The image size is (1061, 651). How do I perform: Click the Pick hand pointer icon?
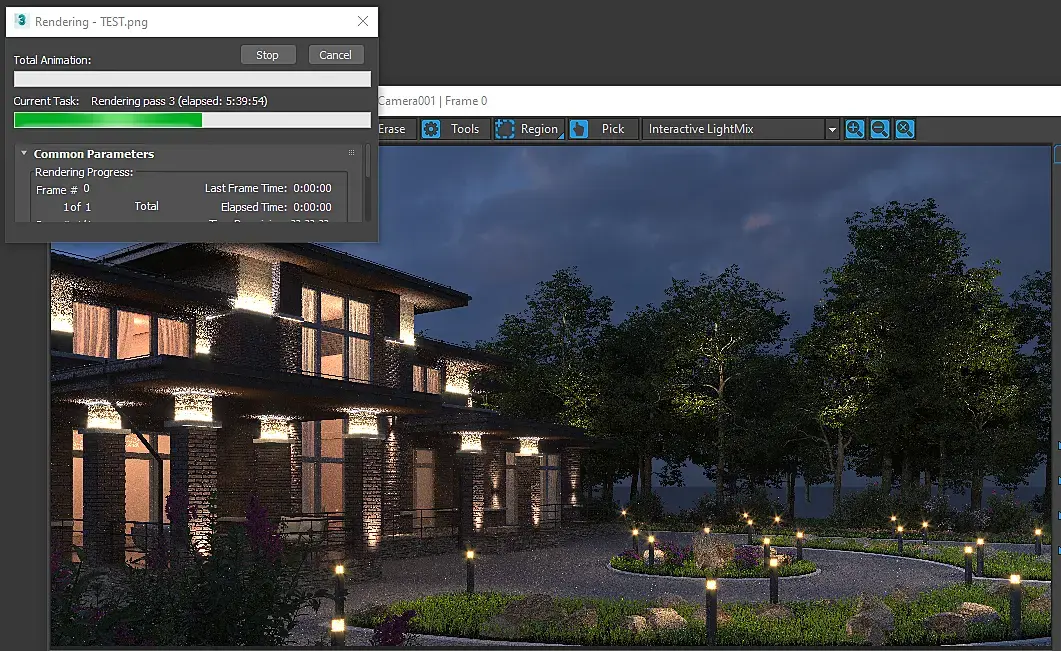[x=579, y=129]
